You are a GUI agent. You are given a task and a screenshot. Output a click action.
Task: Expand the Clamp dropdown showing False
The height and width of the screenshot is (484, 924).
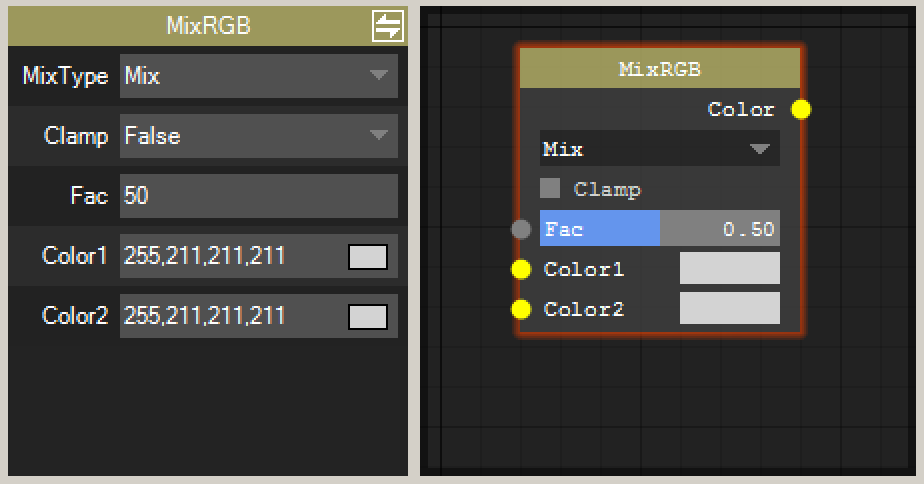[x=258, y=136]
